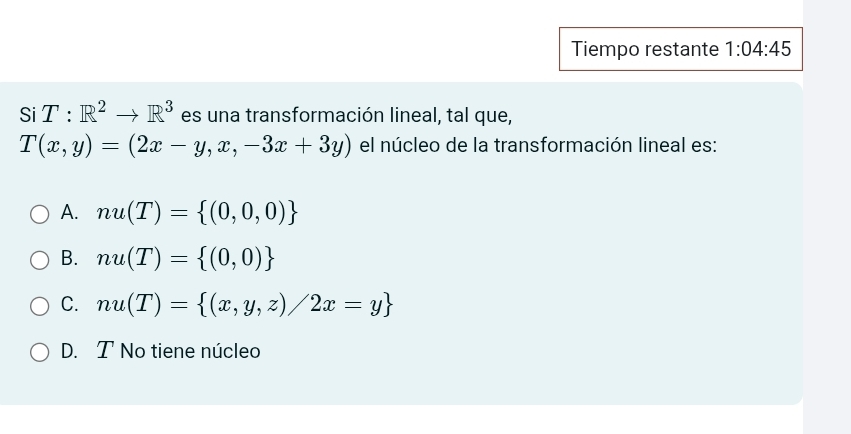Click the nu(T) = {(0,0,0)} answer formula
The image size is (851, 434).
(198, 212)
